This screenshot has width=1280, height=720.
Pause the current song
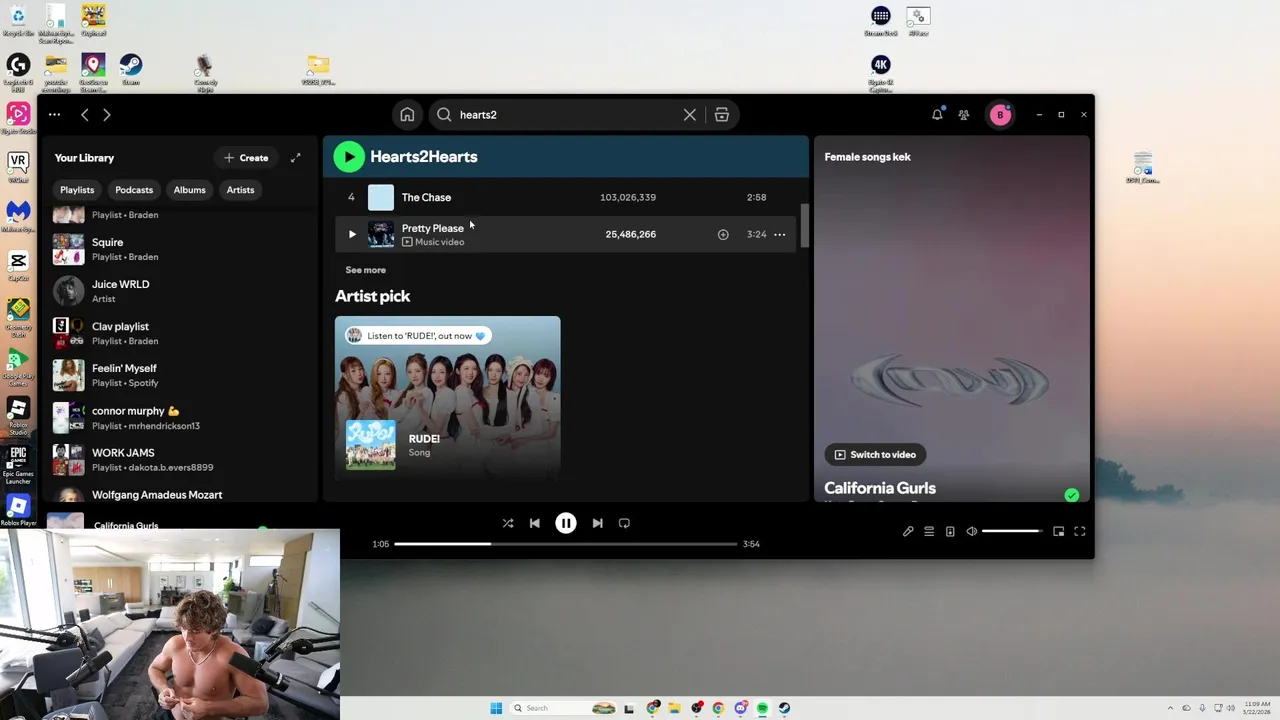(x=566, y=523)
